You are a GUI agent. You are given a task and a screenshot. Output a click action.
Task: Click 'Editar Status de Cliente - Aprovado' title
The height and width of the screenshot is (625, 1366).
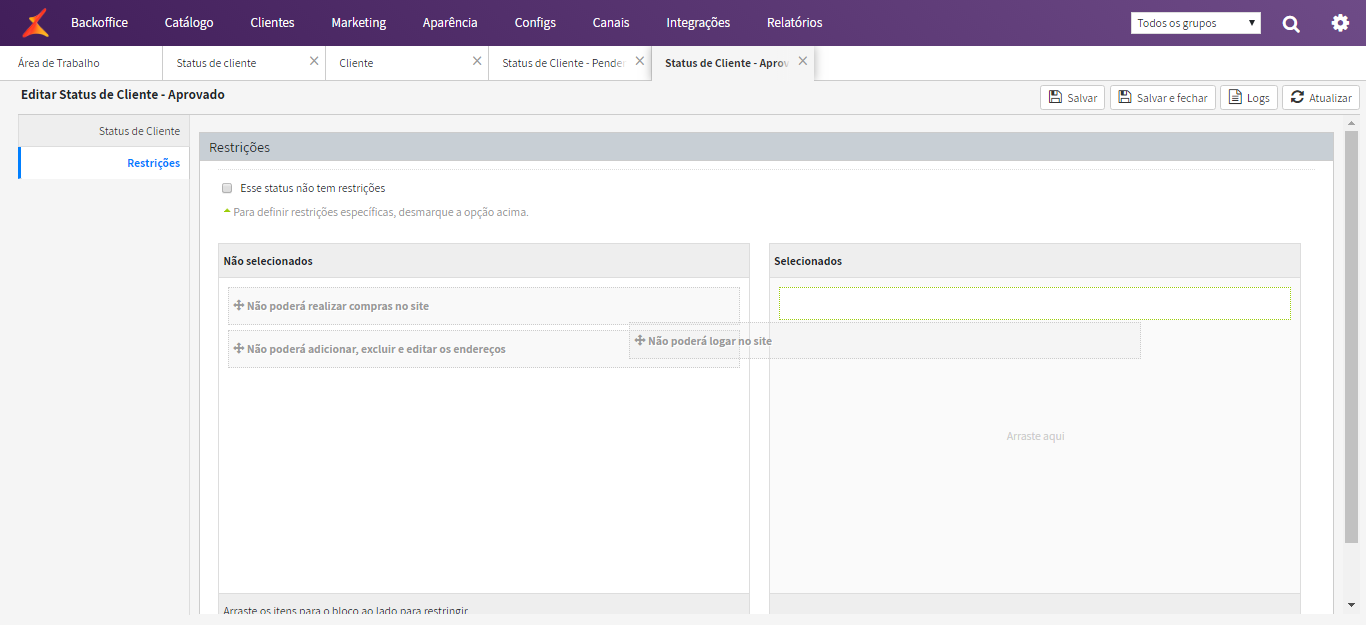(x=123, y=95)
